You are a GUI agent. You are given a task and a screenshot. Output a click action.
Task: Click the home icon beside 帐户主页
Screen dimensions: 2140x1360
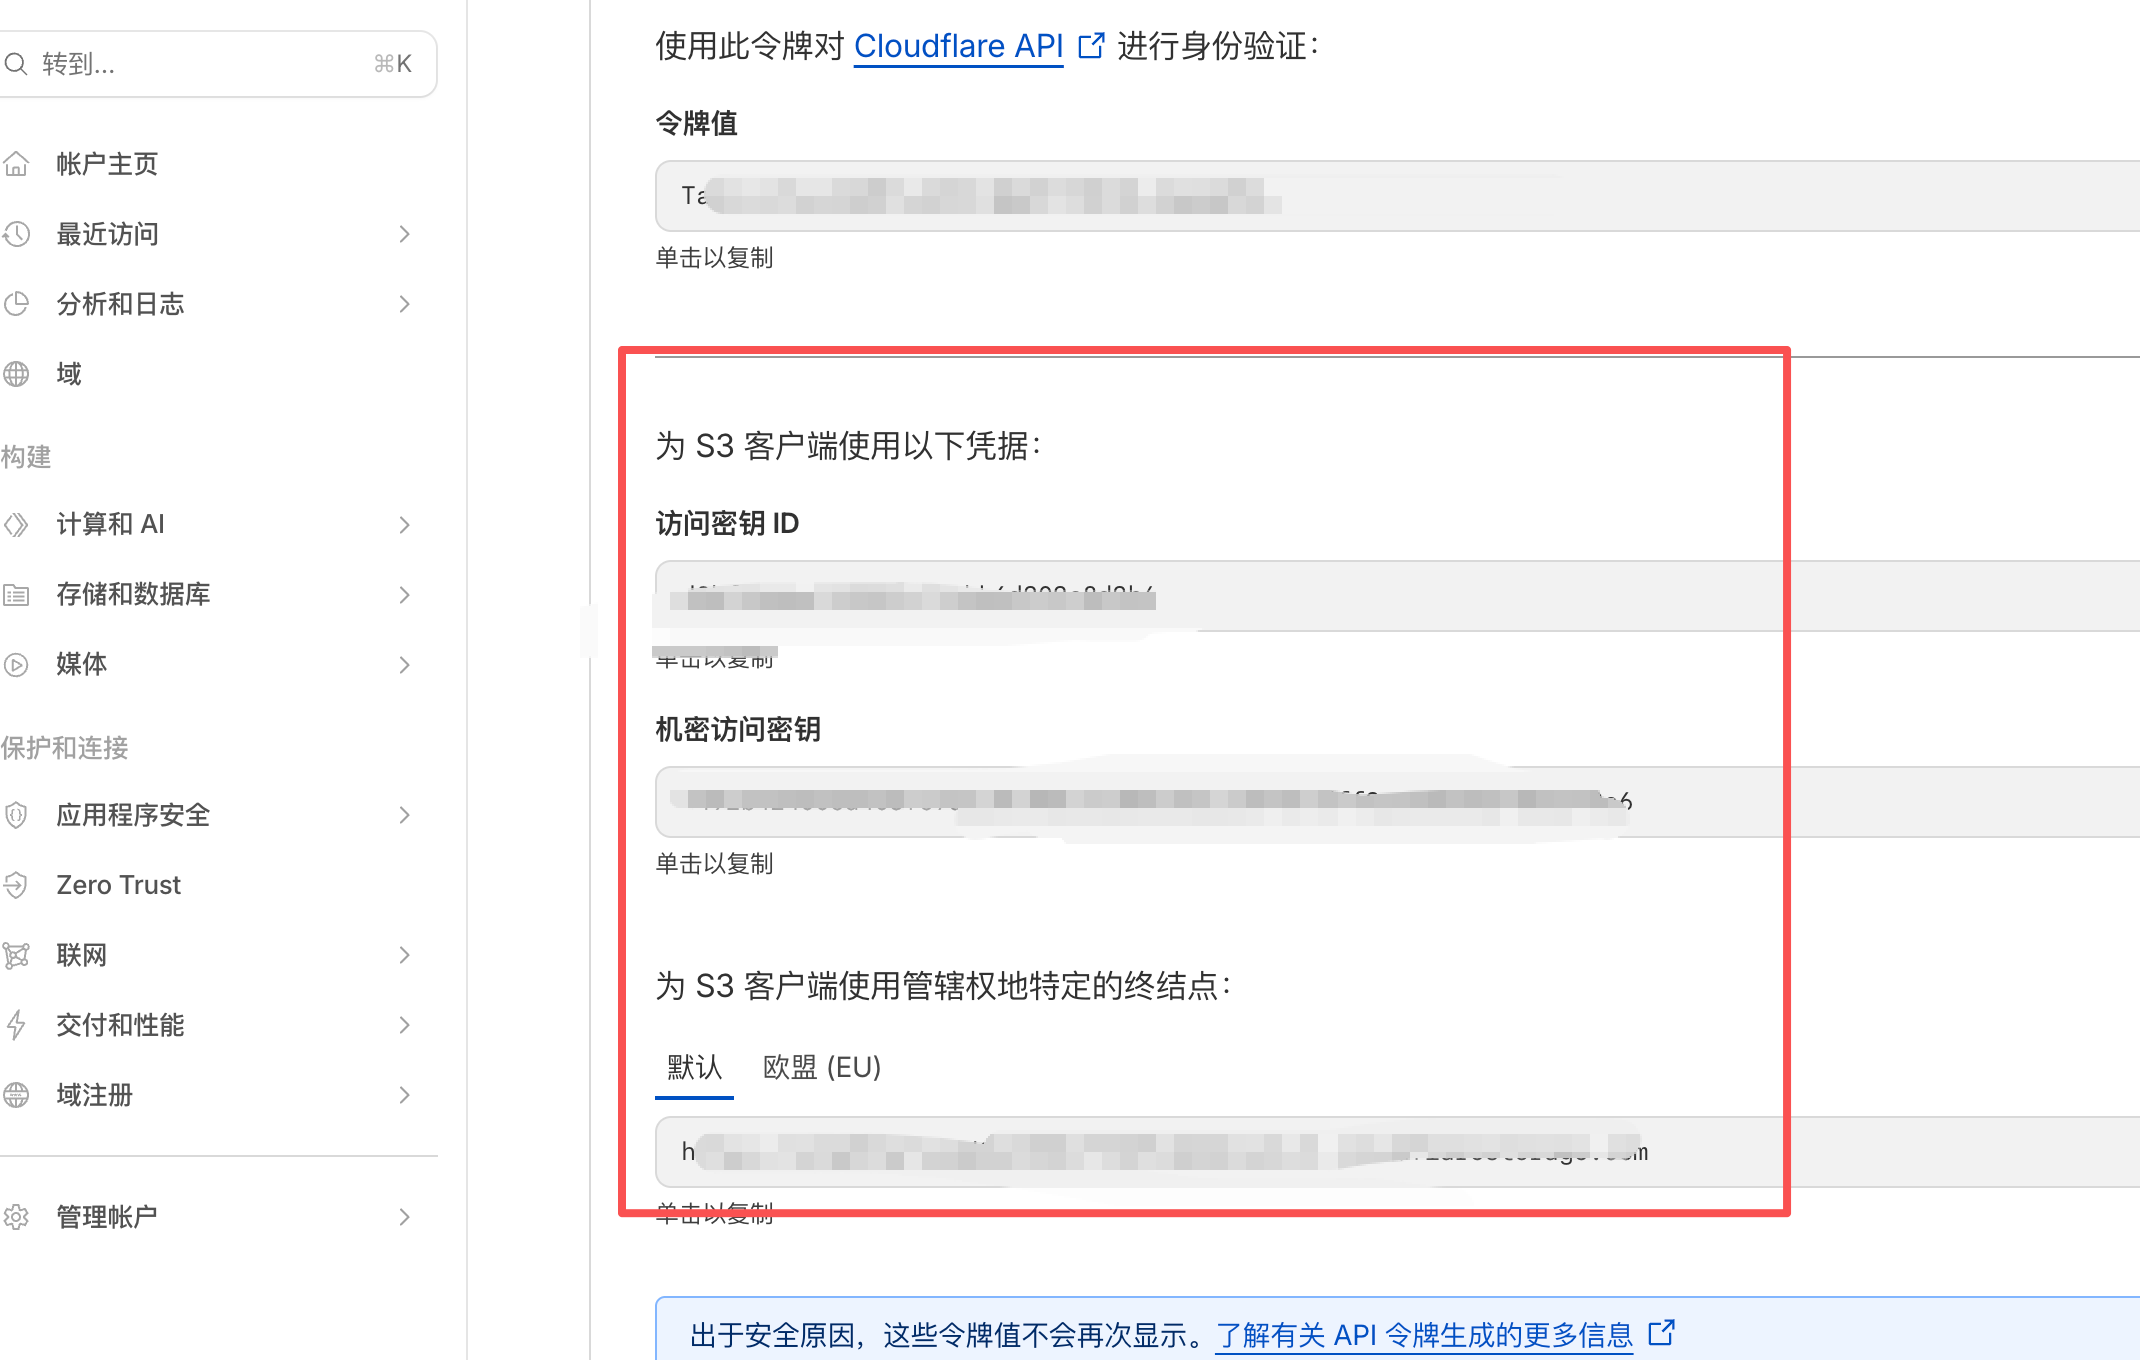click(x=16, y=164)
